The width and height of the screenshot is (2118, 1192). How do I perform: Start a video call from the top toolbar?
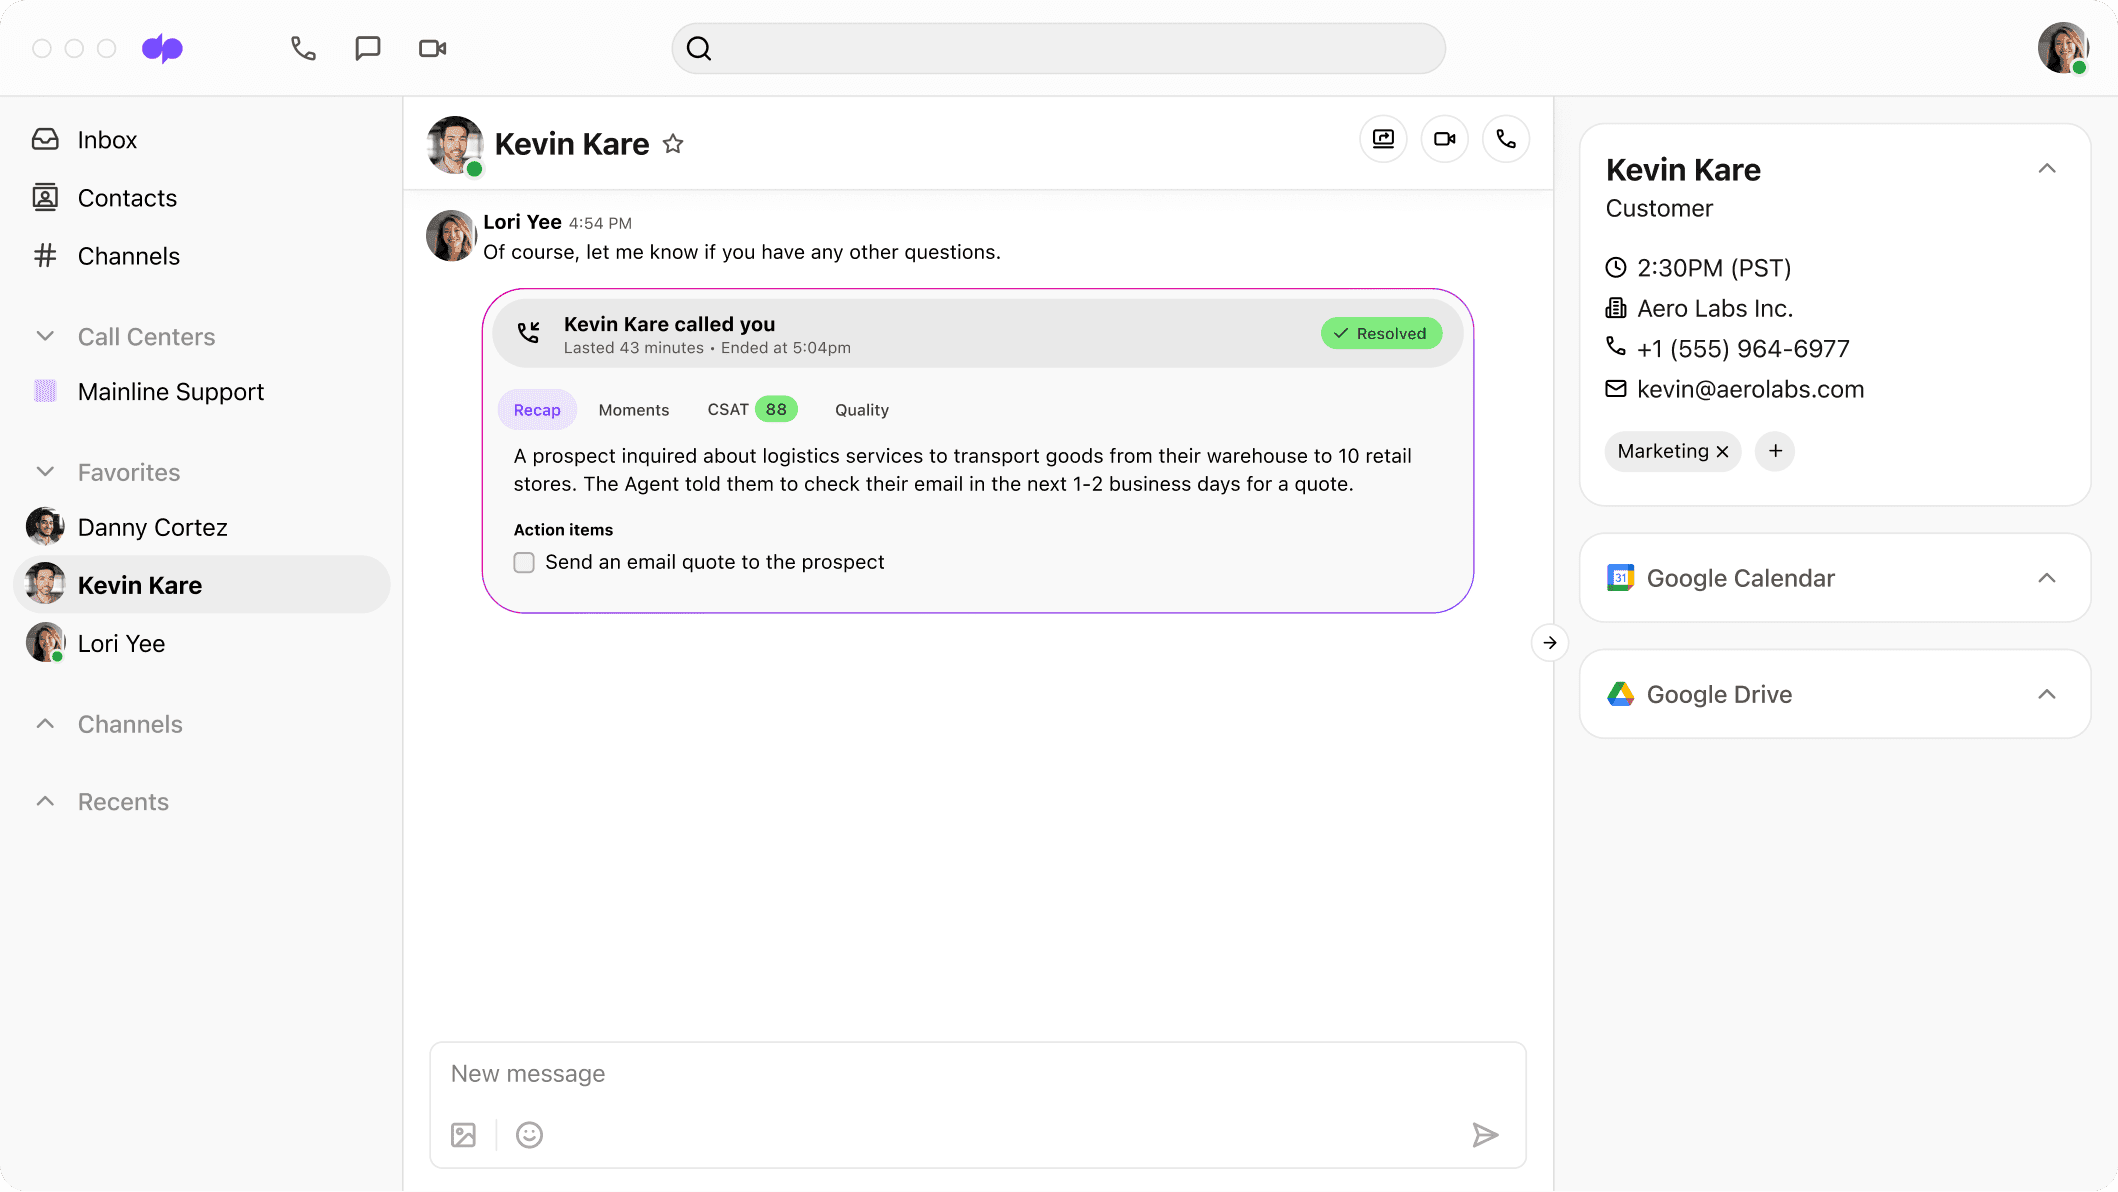431,47
